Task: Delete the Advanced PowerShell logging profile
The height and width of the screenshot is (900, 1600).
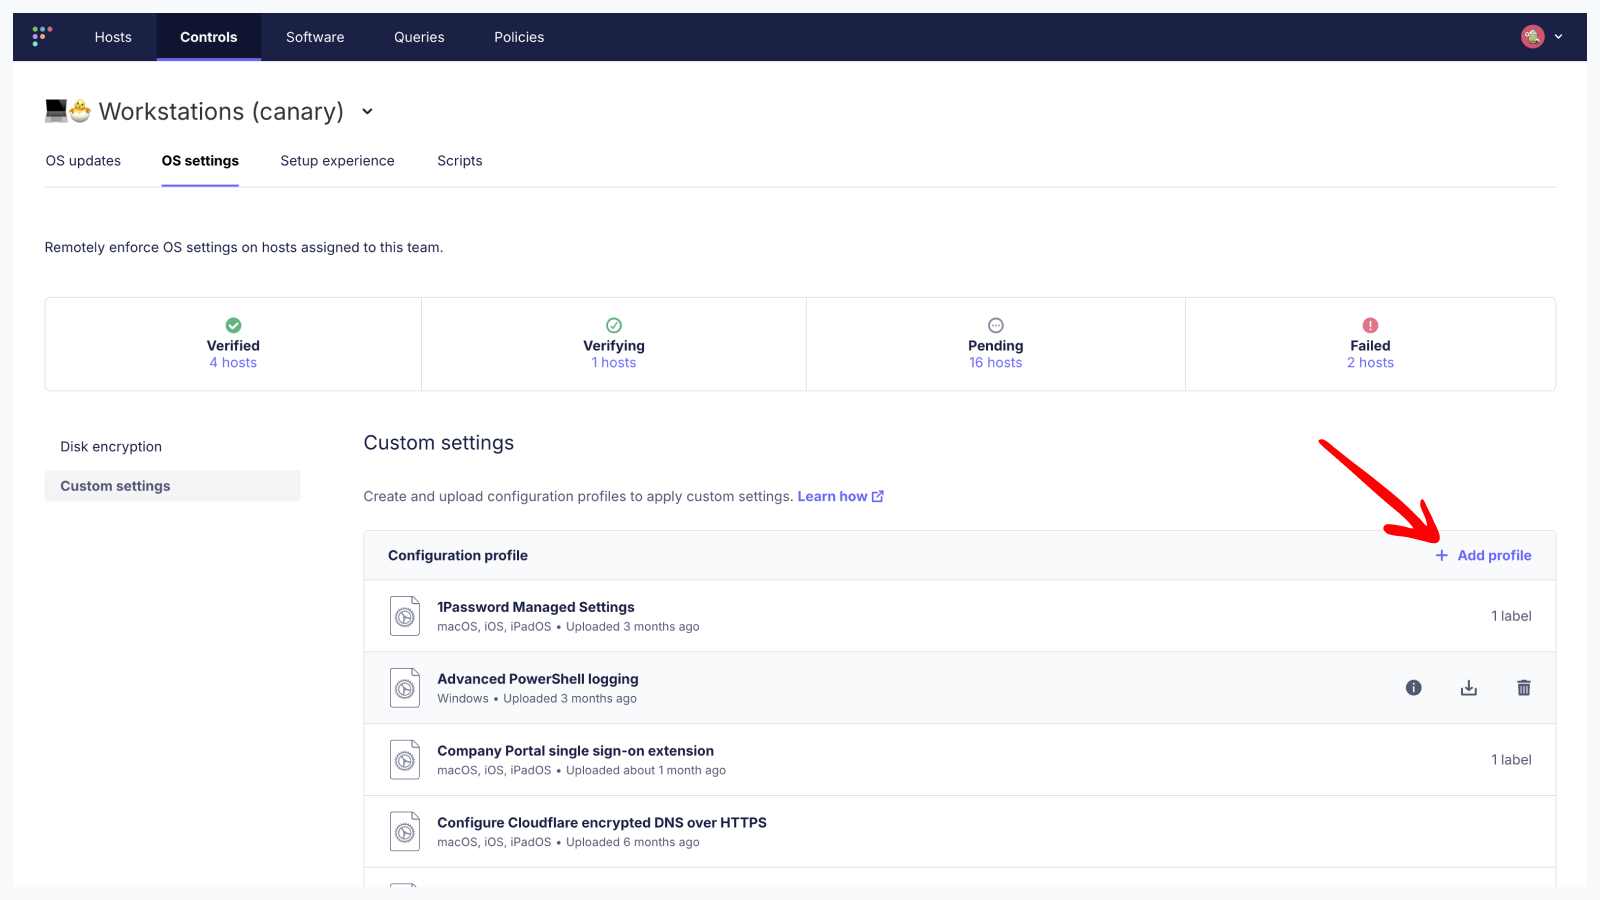Action: (x=1523, y=688)
